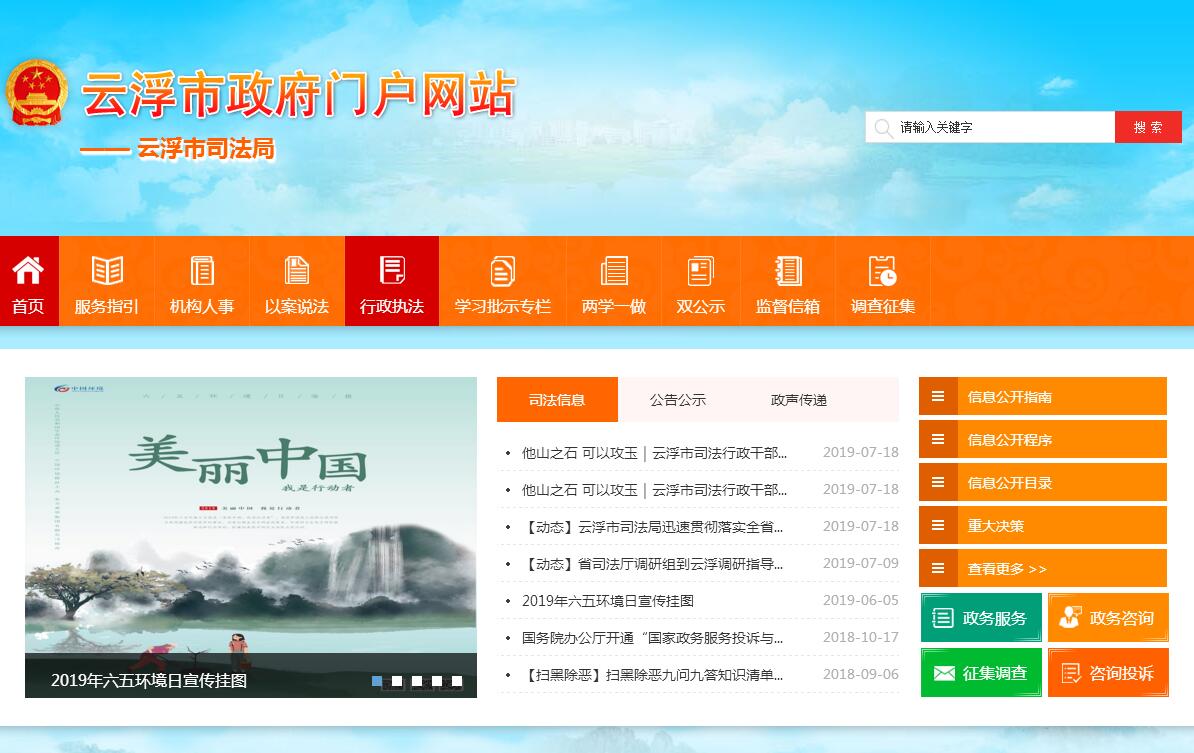
Task: Open the 2019年六五环境日宣传挂图 news link
Action: click(607, 601)
